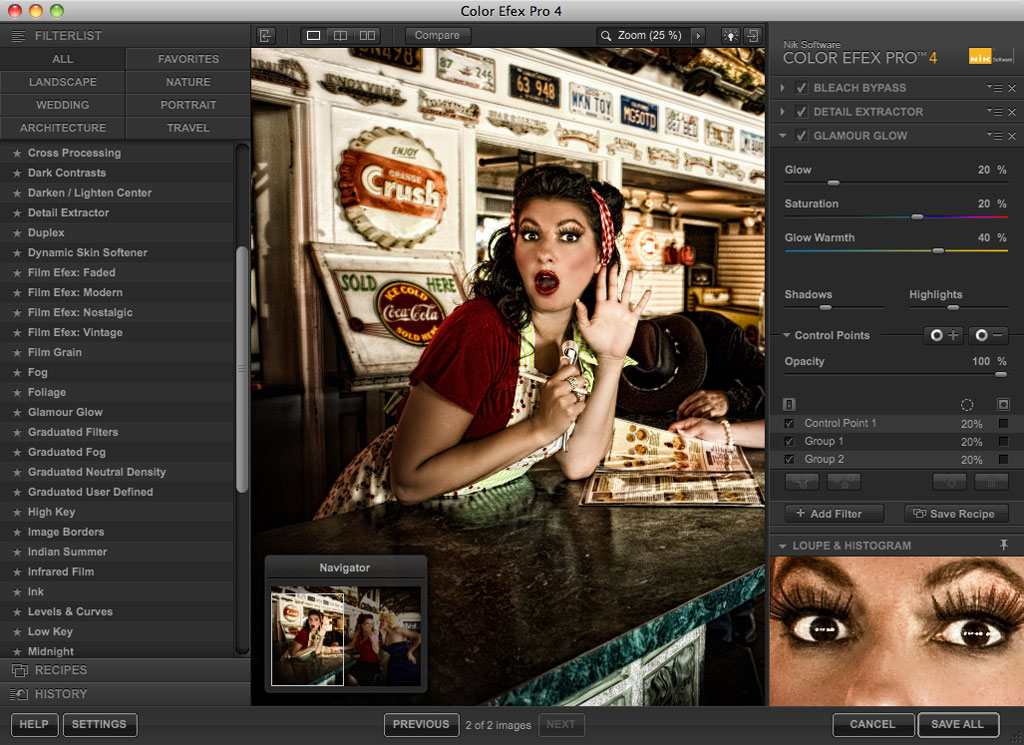Collapse the Glamour Glow filter section

[x=783, y=136]
